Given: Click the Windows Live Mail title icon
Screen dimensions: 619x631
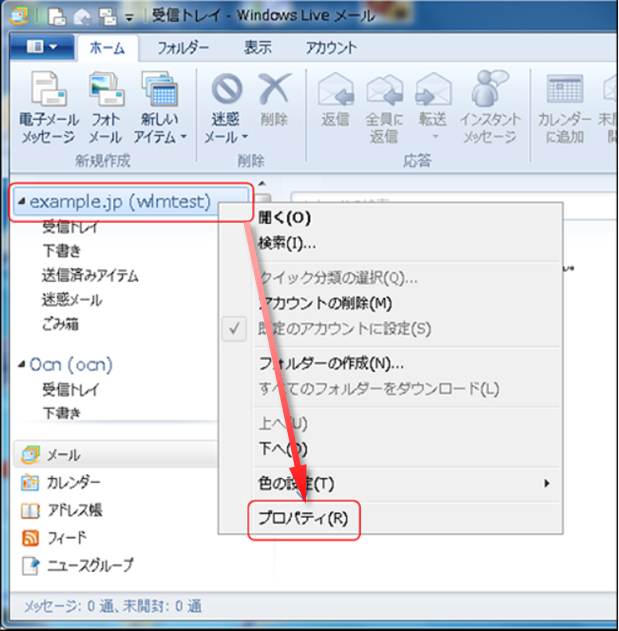Looking at the screenshot, I should pos(19,16).
